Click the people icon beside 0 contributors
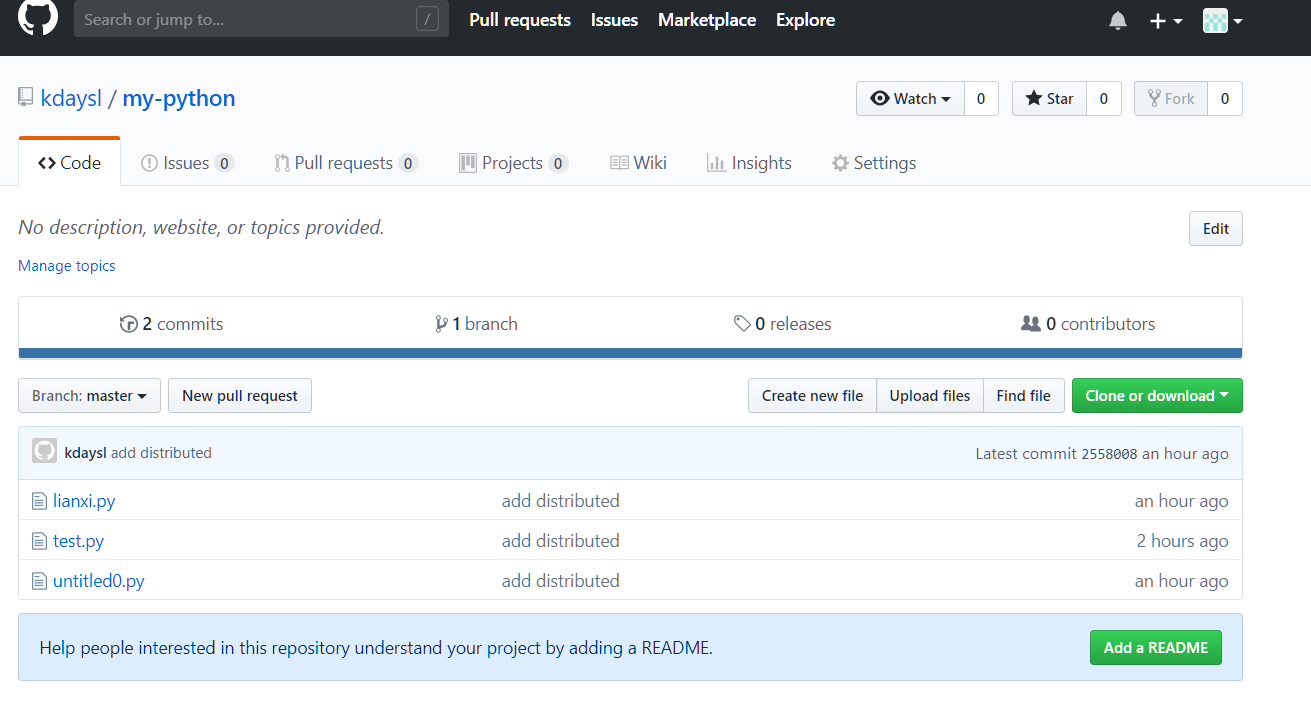The width and height of the screenshot is (1311, 719). point(1031,324)
